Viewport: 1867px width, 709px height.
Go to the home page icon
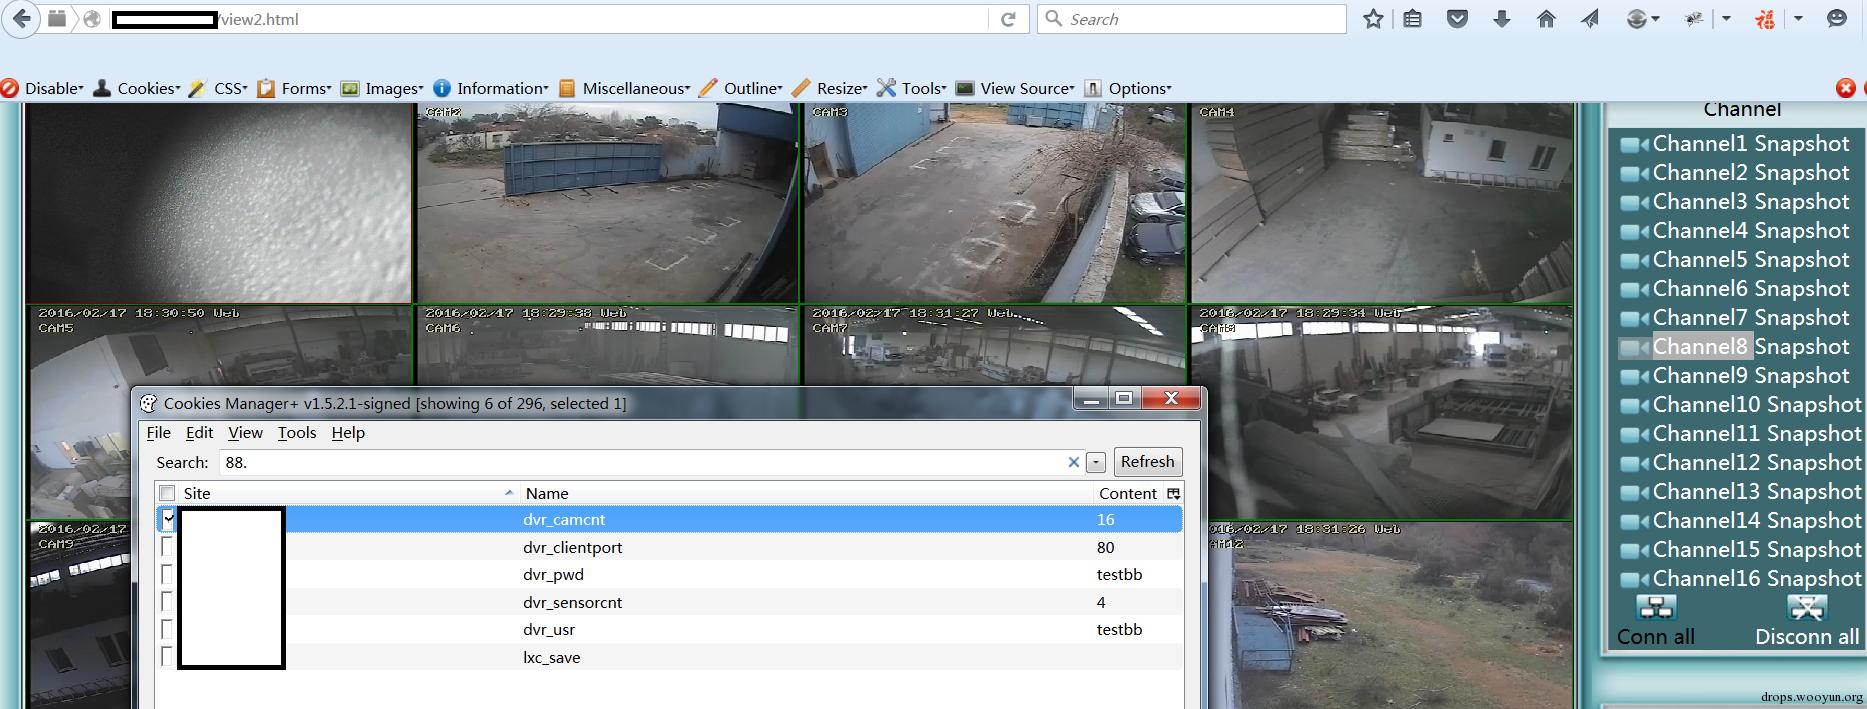[1546, 19]
